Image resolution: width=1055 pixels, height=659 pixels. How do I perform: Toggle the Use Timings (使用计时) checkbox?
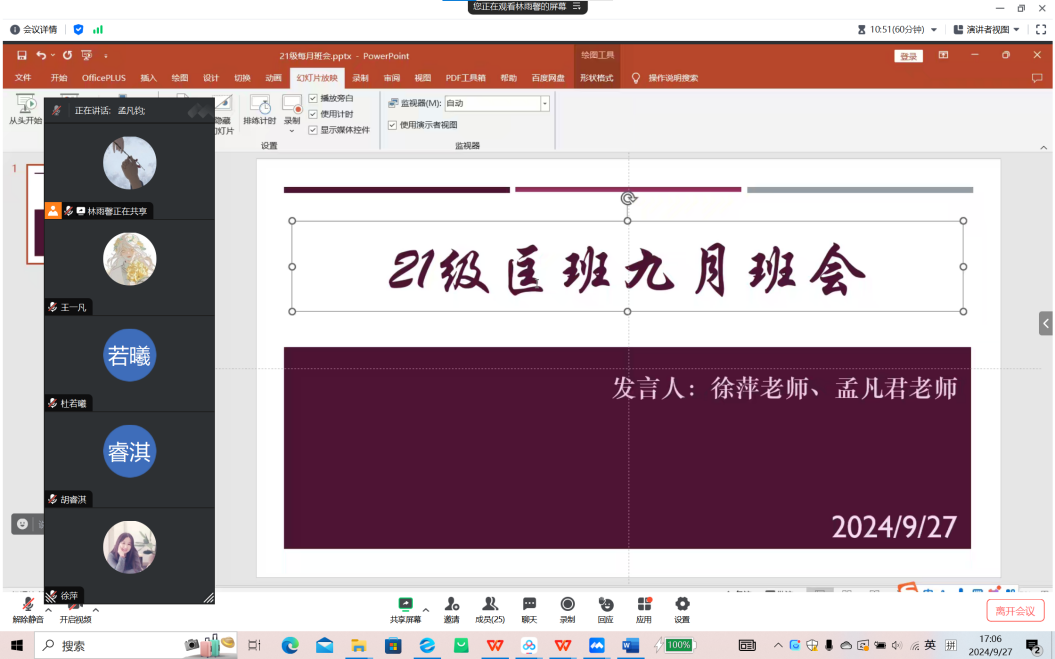(313, 114)
